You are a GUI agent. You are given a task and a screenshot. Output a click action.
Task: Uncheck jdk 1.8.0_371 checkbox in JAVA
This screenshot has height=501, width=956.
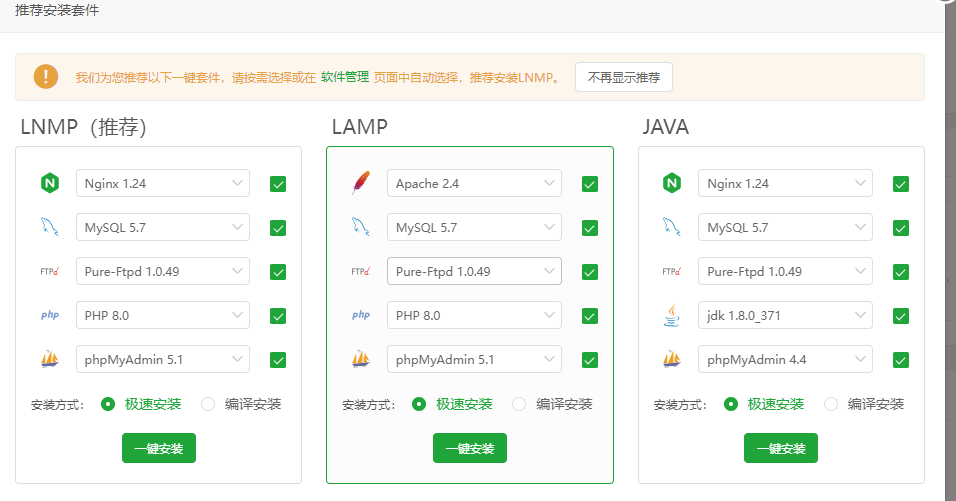tap(901, 316)
